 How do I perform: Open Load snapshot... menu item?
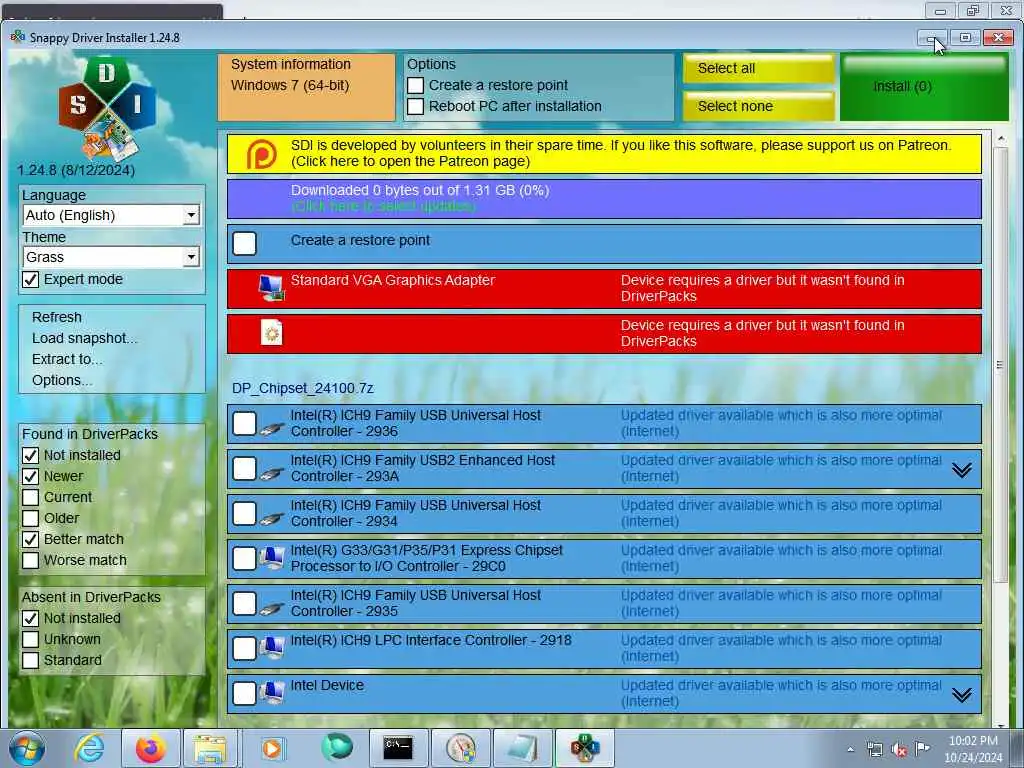85,338
